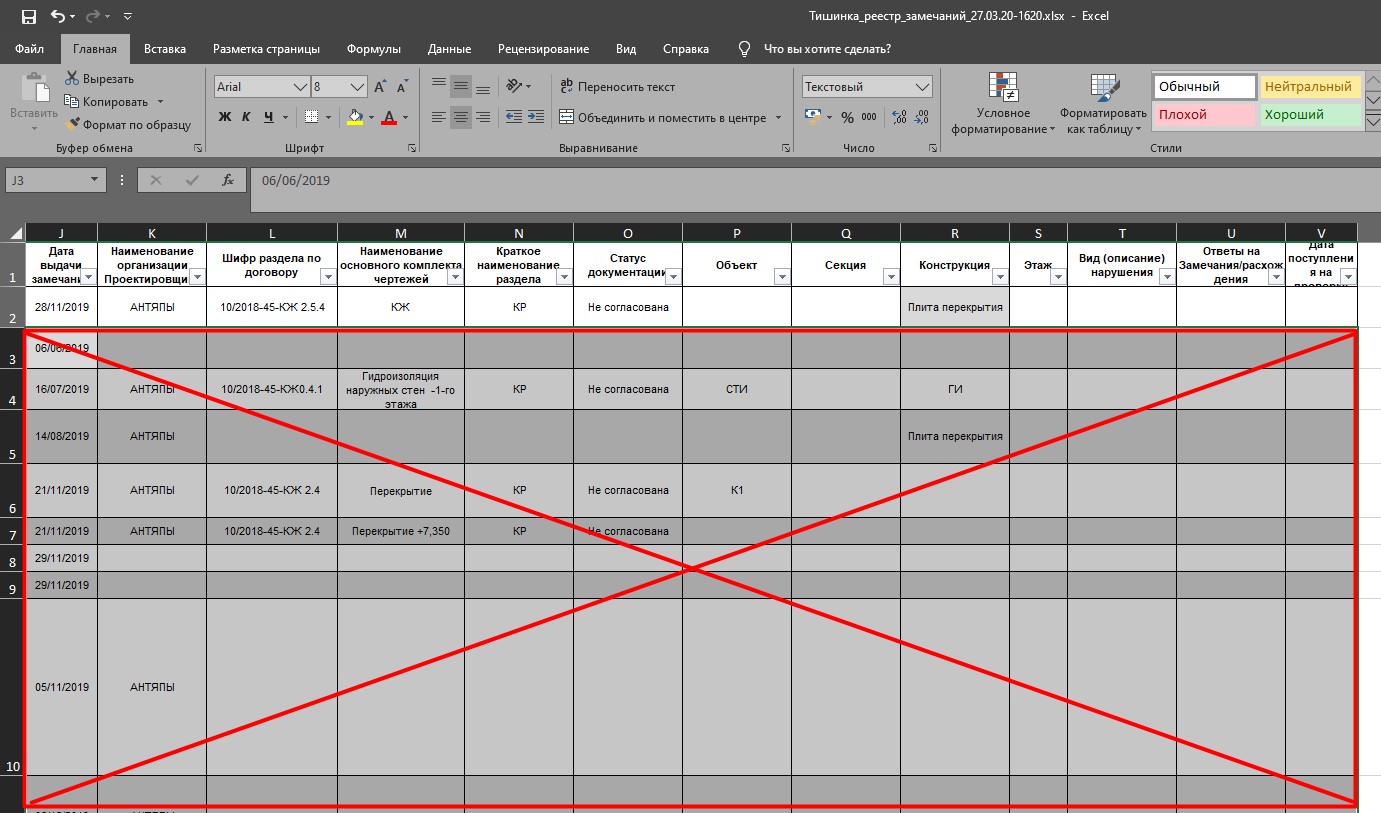
Task: Open the Копировать options arrow
Action: 160,102
